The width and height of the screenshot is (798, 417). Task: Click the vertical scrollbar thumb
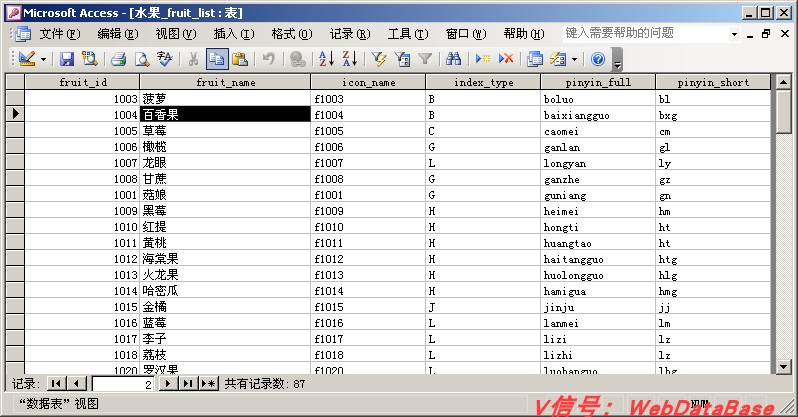tap(784, 111)
